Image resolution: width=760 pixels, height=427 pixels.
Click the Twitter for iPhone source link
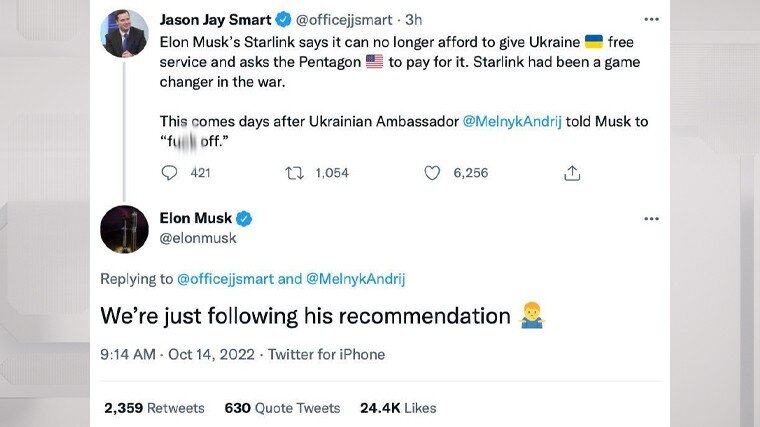pos(326,354)
